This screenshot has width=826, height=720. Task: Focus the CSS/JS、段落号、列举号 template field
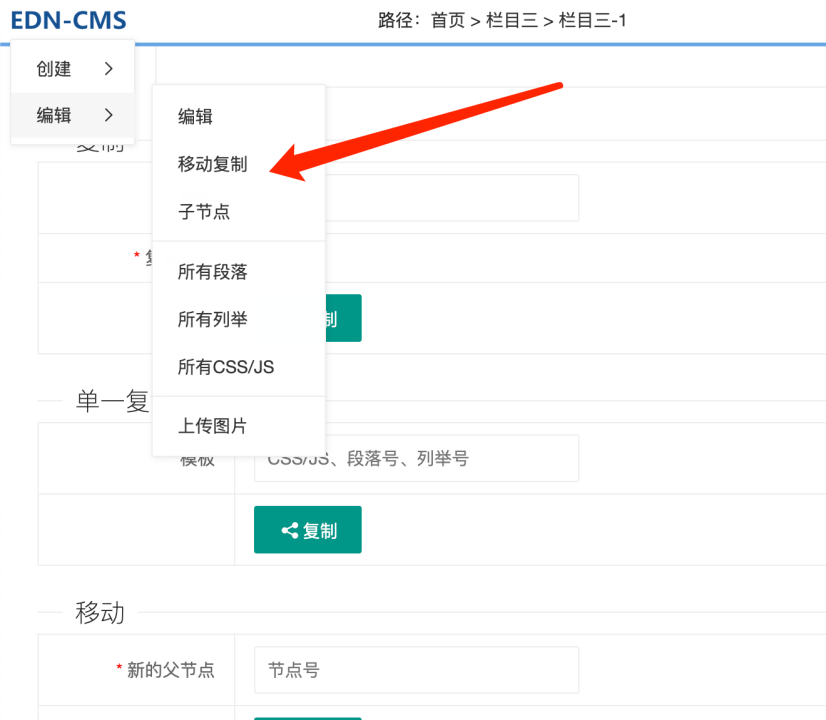(x=416, y=459)
